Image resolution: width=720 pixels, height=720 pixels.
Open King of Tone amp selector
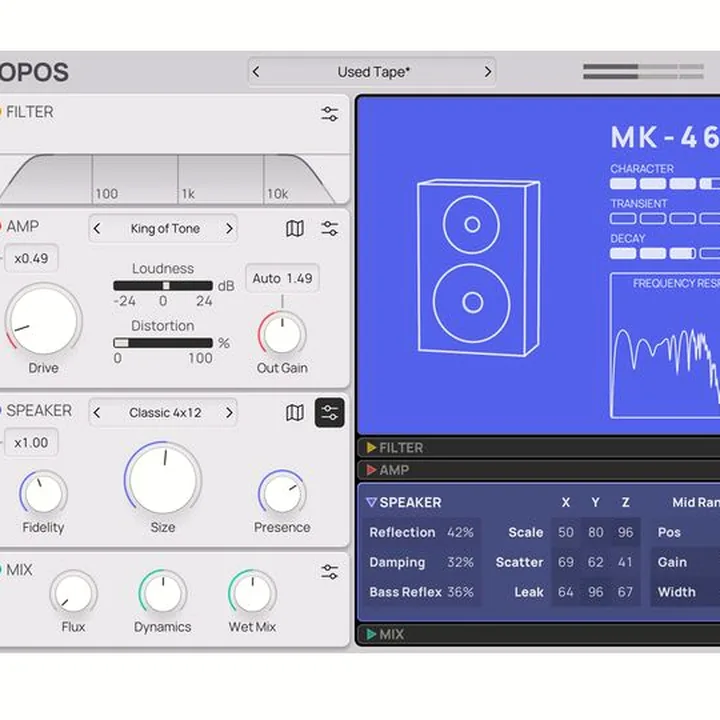tap(165, 228)
